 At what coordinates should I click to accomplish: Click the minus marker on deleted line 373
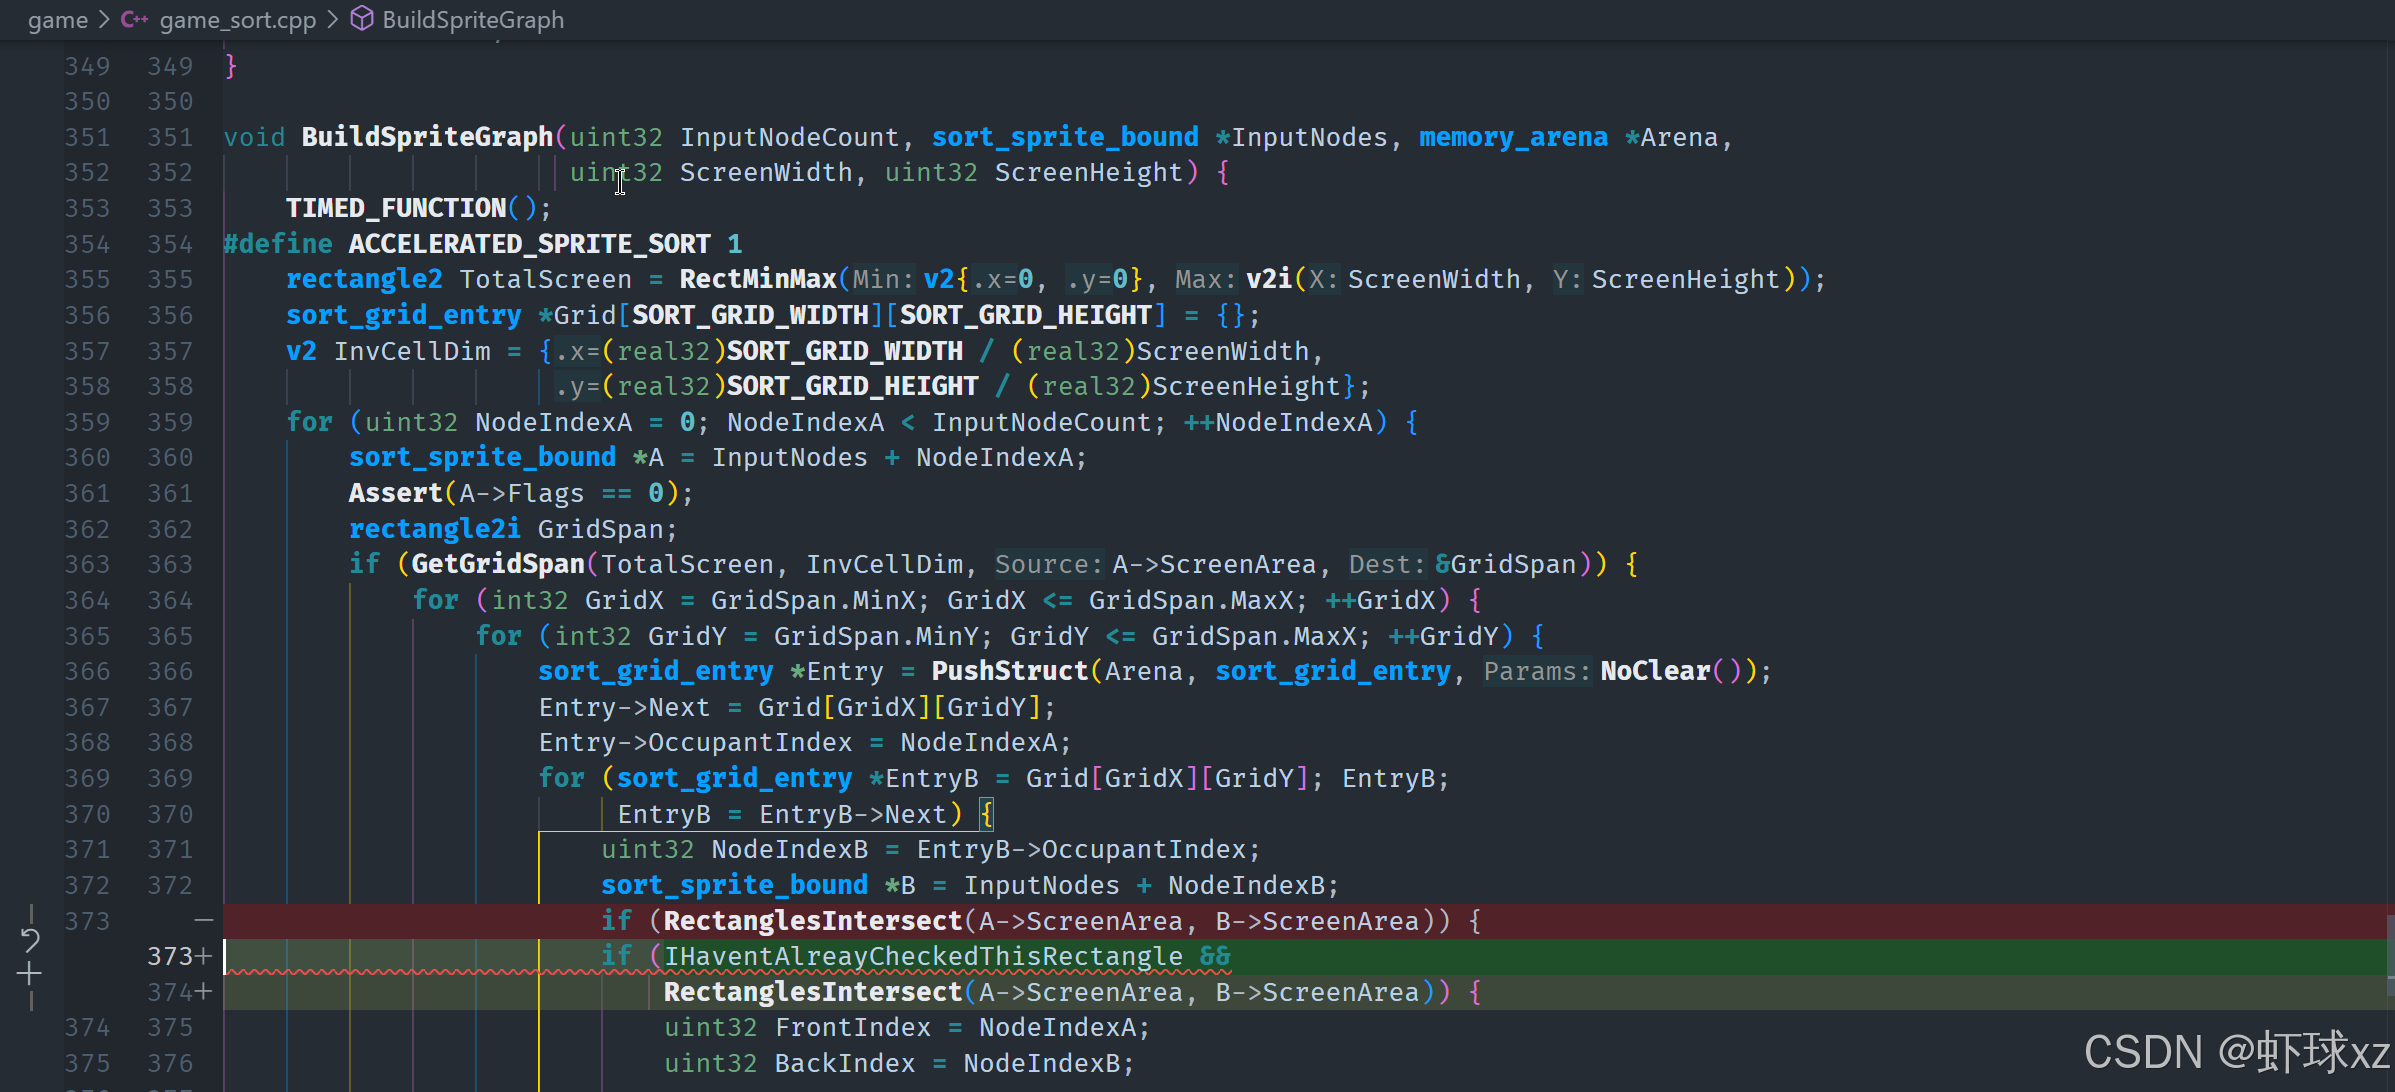204,920
